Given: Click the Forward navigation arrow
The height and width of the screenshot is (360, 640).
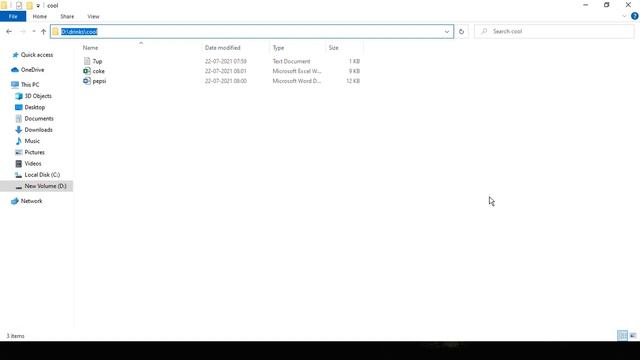Looking at the screenshot, I should [x=23, y=31].
